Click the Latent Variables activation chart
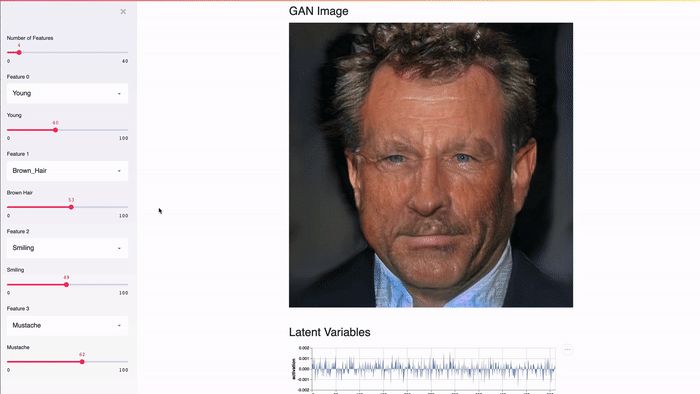The width and height of the screenshot is (700, 394). (x=424, y=369)
